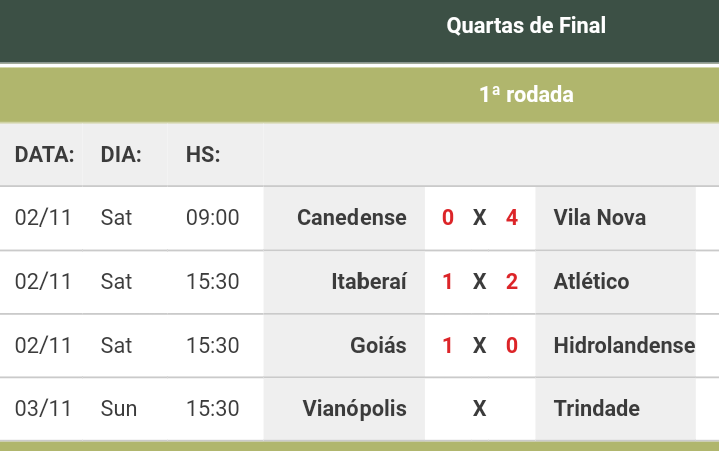Open the Quartas de Final header
This screenshot has height=451, width=719.
pyautogui.click(x=526, y=26)
